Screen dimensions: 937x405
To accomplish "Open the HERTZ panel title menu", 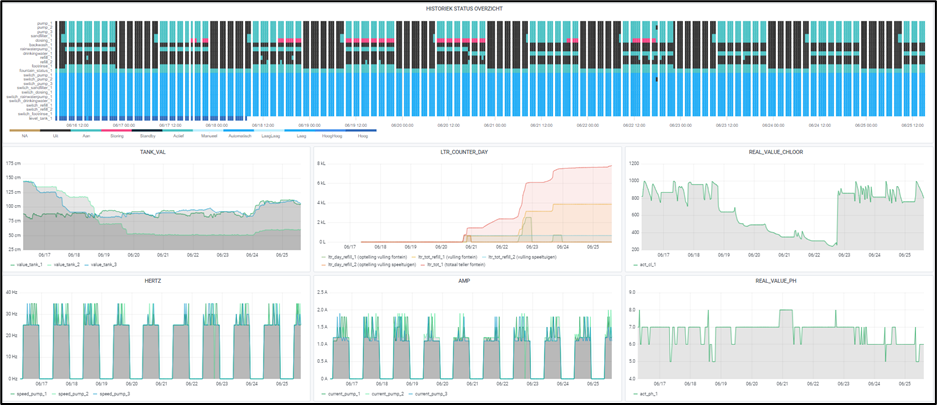I will 152,280.
